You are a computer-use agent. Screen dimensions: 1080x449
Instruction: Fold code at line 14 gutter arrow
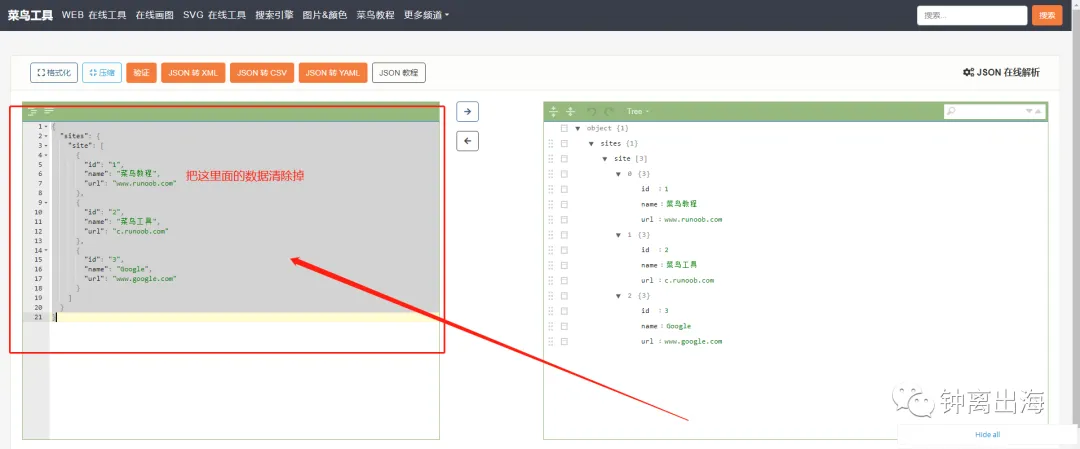[x=45, y=250]
